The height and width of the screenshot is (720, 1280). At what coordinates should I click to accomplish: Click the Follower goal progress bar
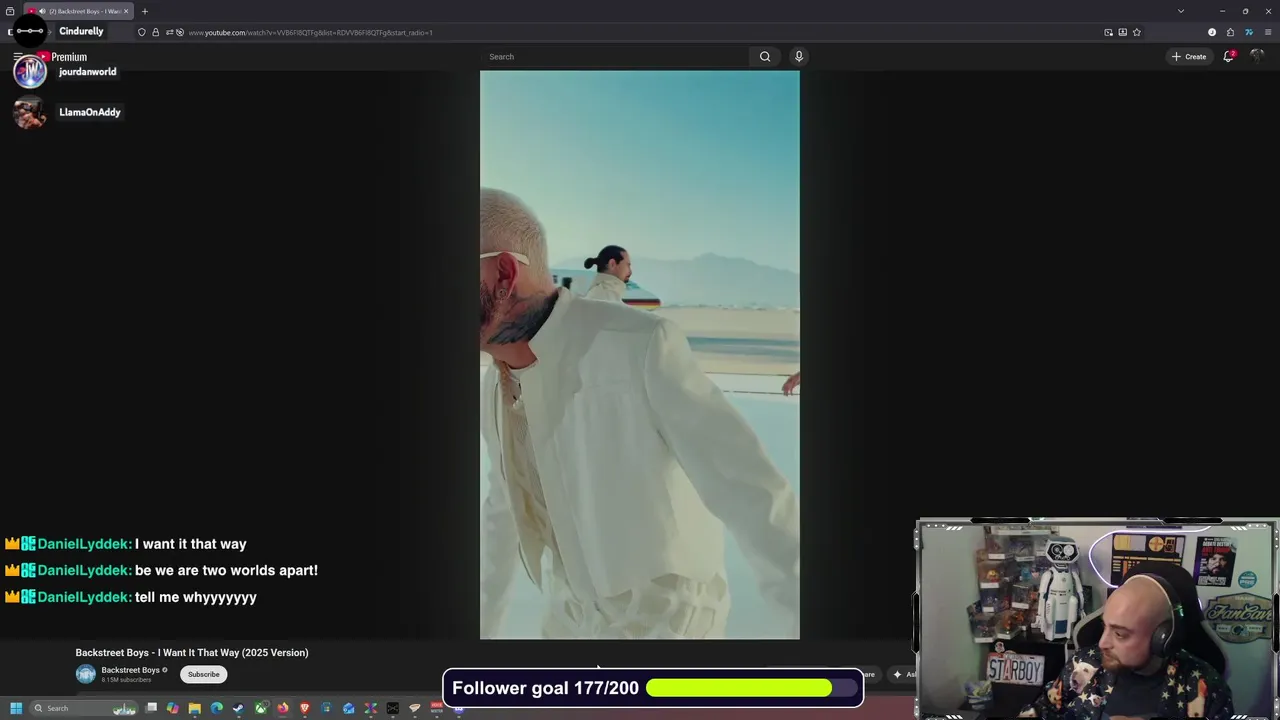point(752,688)
